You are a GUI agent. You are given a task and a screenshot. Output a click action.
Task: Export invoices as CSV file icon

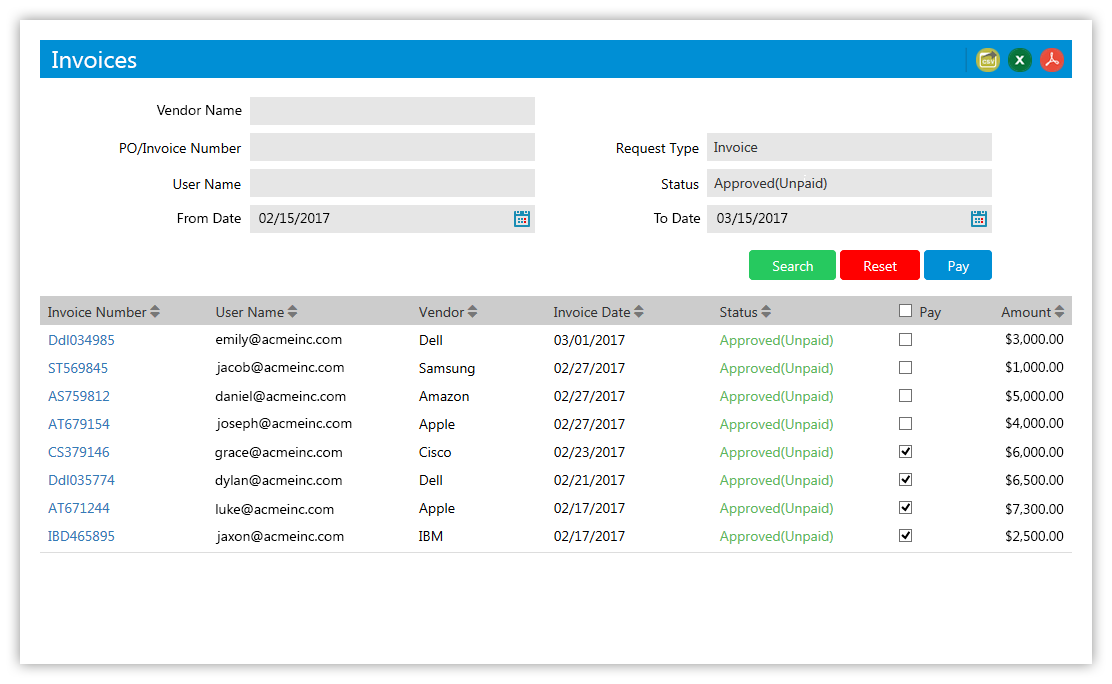pyautogui.click(x=987, y=60)
